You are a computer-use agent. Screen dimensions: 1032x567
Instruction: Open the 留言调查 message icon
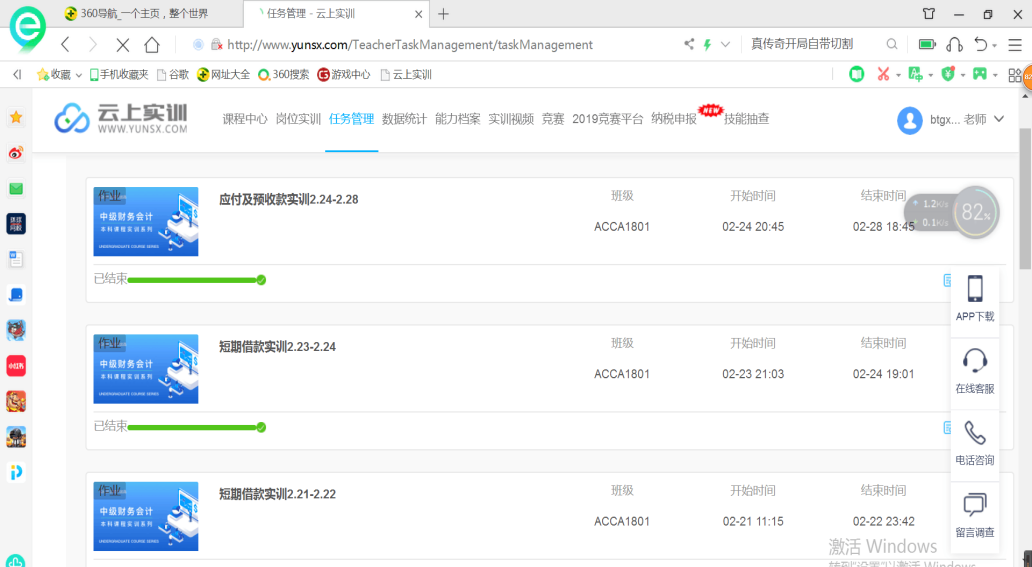[974, 505]
